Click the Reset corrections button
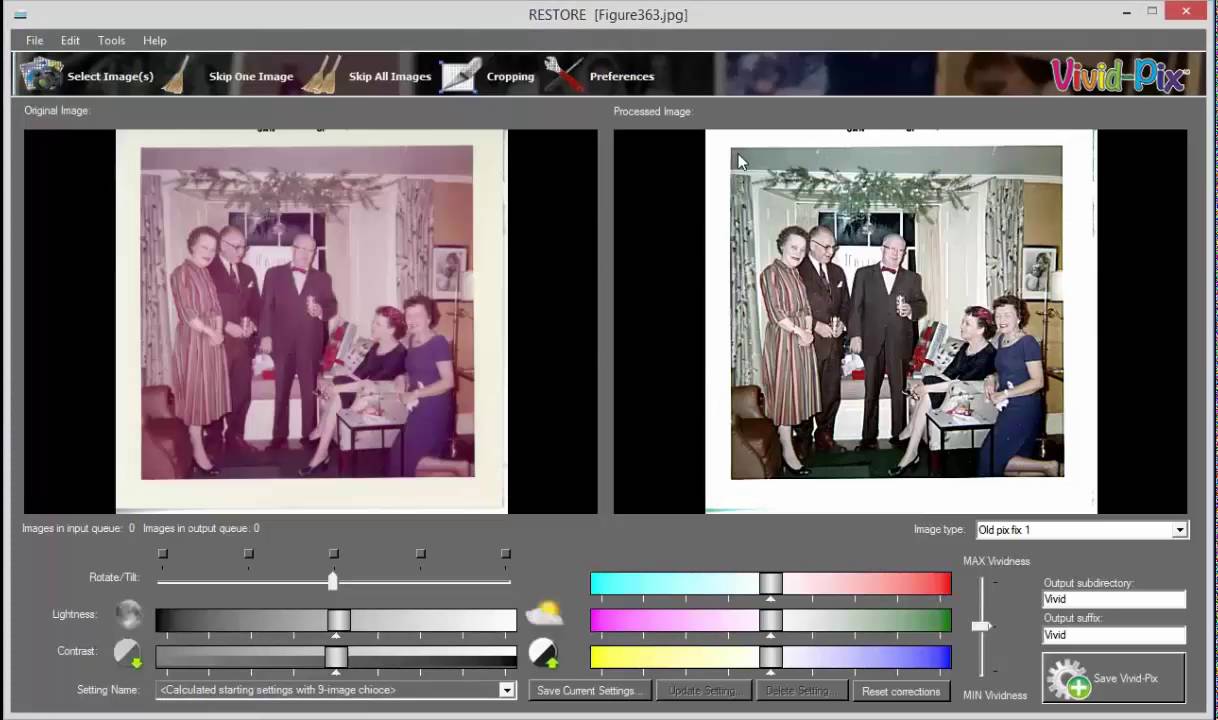Screen dimensions: 1218x720 (901, 691)
